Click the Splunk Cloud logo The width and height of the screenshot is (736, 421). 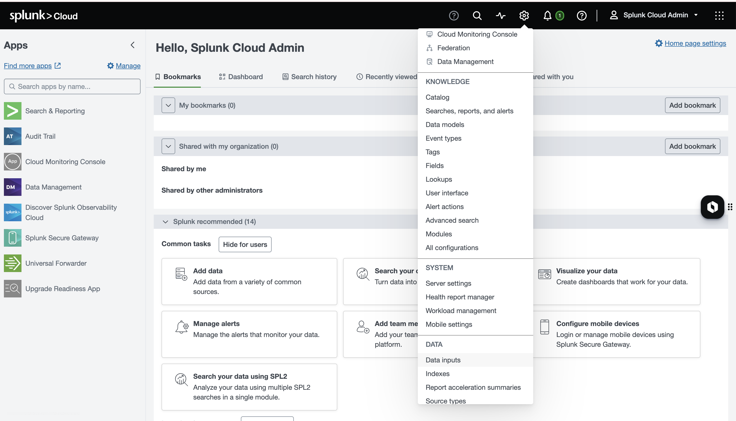[44, 15]
